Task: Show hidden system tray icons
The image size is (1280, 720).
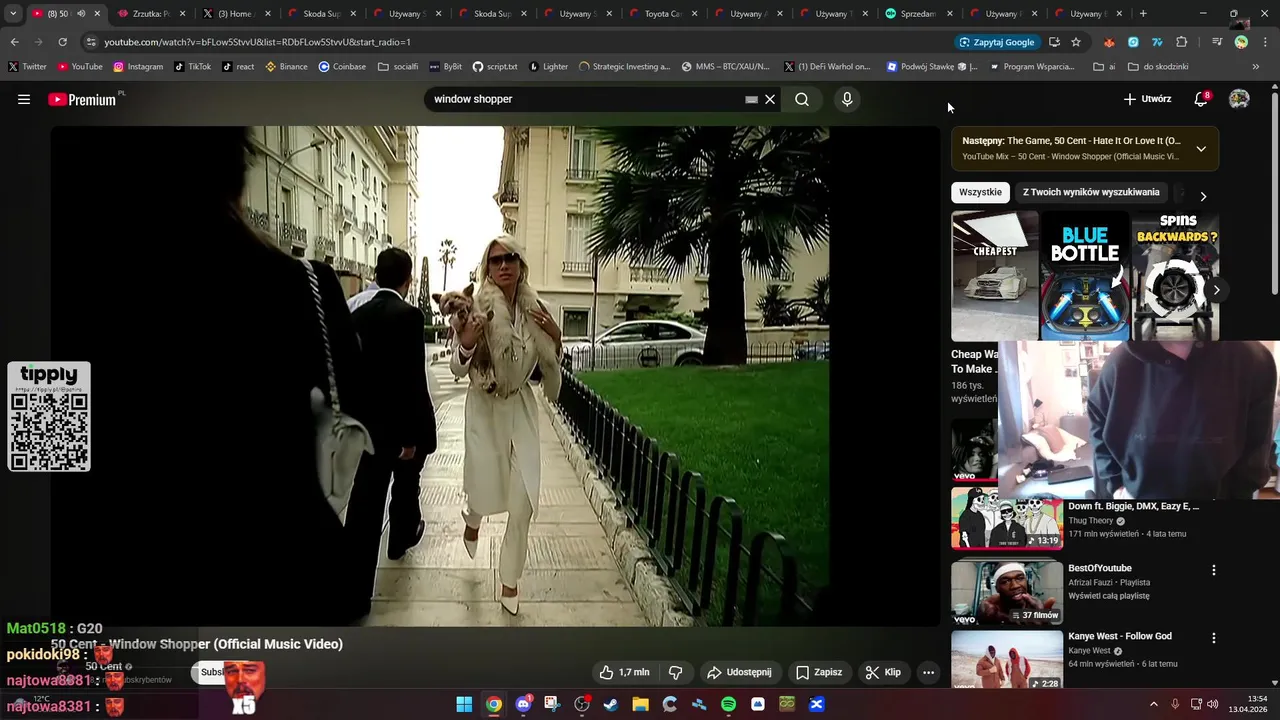Action: pyautogui.click(x=1153, y=704)
